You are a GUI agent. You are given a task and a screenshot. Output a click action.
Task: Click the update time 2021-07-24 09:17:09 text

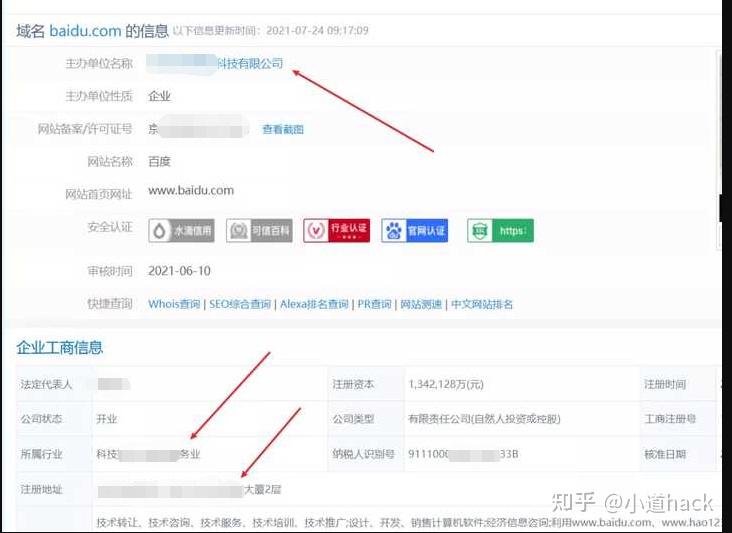point(317,31)
